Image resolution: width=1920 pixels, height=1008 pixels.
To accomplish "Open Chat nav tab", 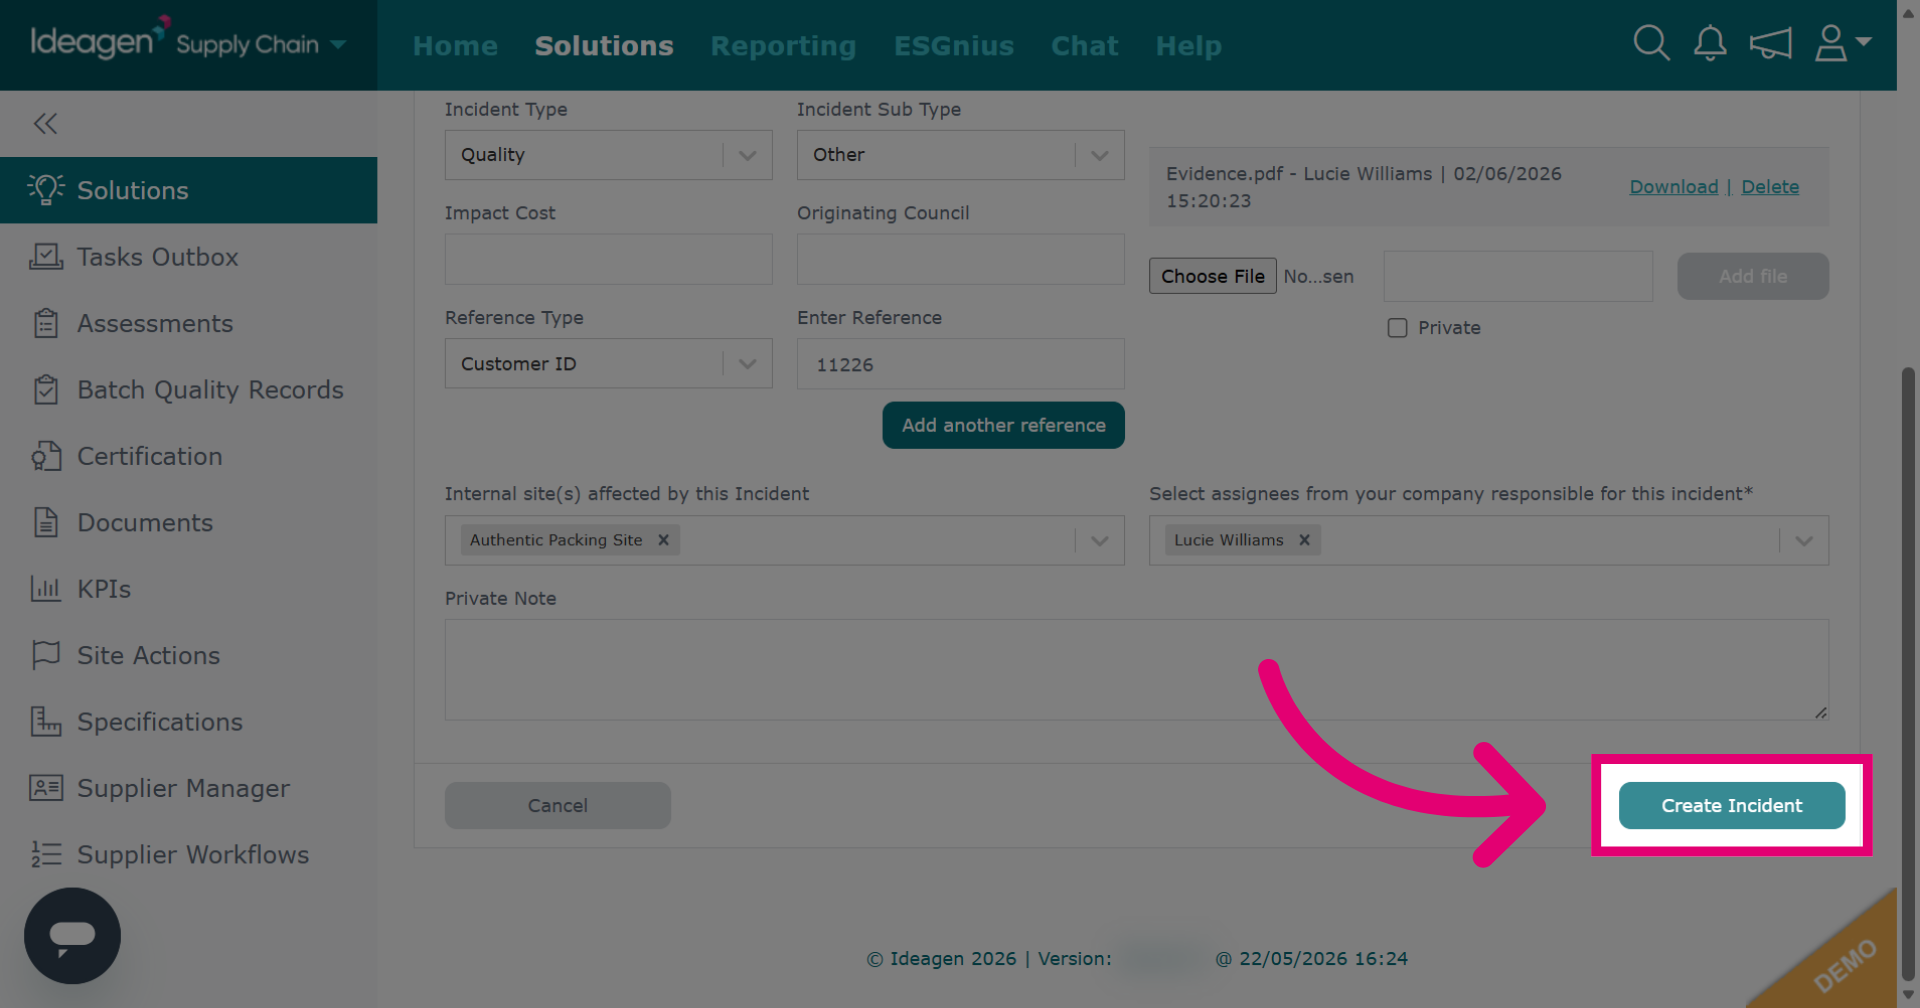I will [1084, 46].
